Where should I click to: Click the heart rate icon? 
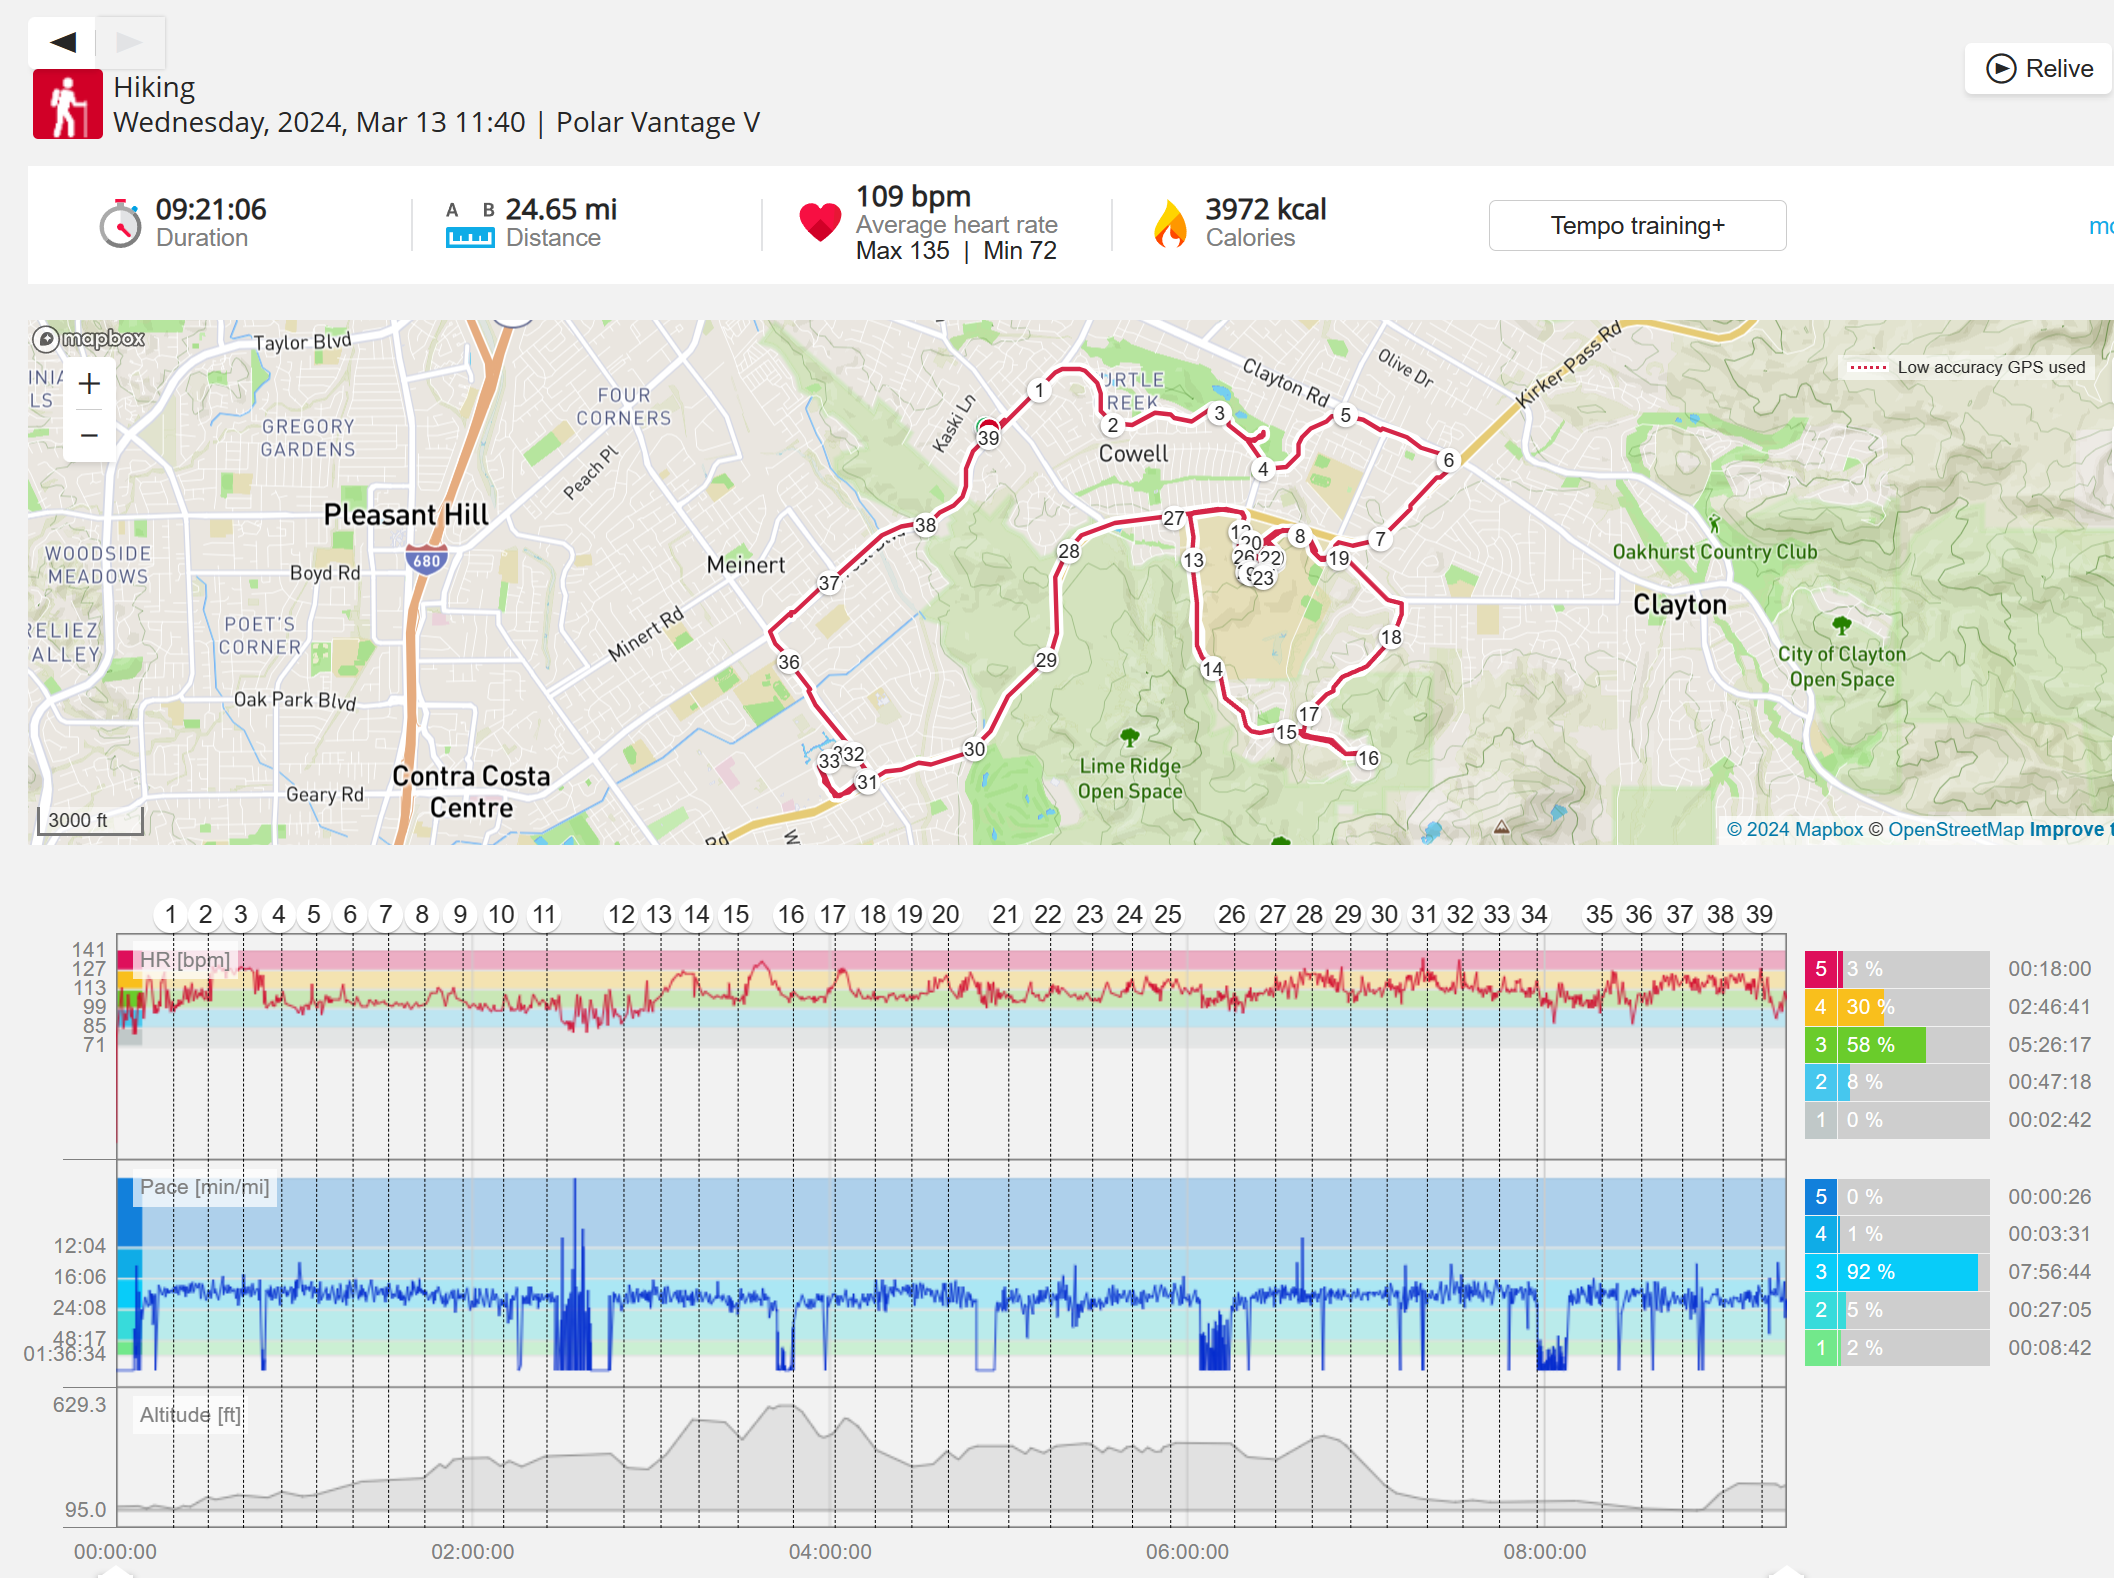click(x=819, y=222)
